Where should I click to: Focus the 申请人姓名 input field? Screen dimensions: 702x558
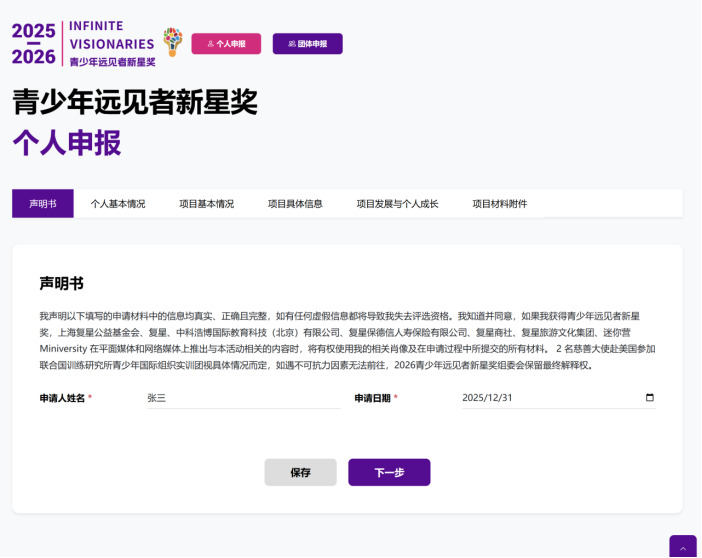pos(244,398)
